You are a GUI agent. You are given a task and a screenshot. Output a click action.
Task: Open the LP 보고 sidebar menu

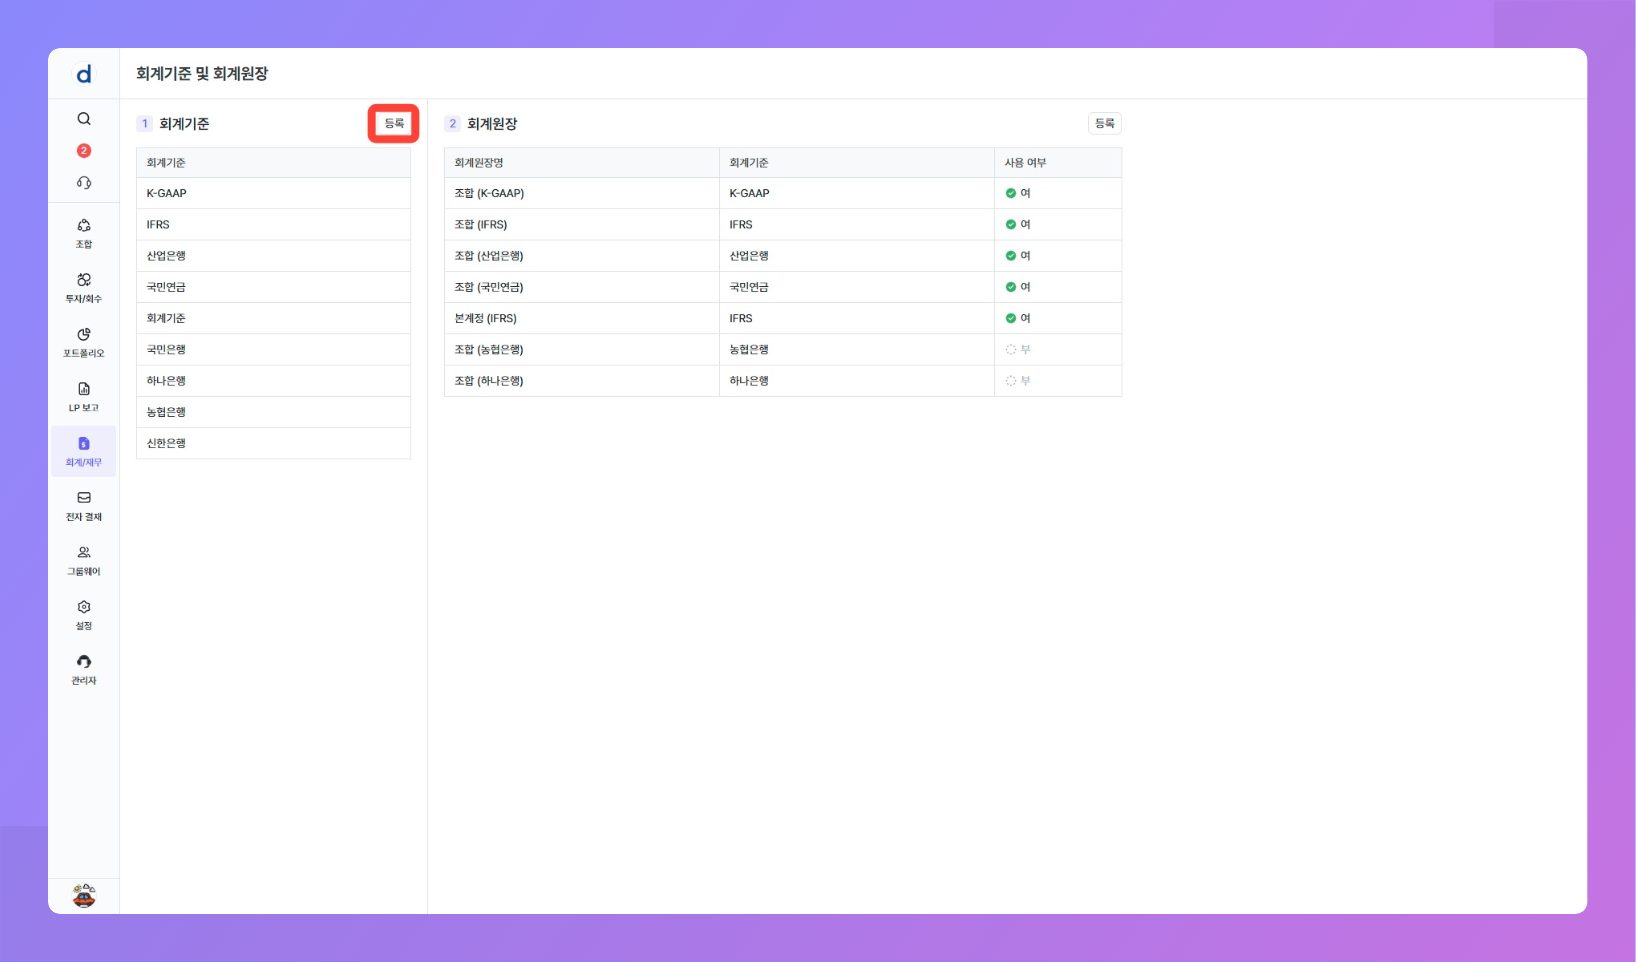tap(84, 397)
